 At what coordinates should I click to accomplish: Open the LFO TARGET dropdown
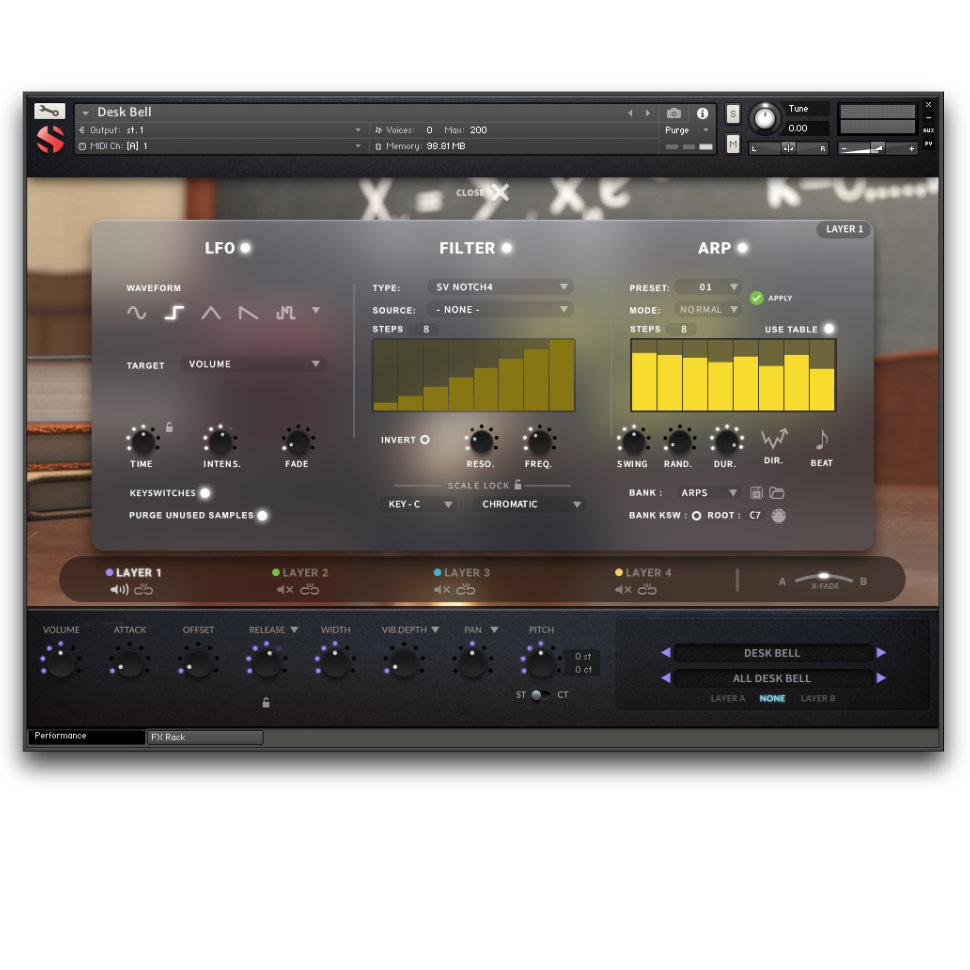[253, 364]
